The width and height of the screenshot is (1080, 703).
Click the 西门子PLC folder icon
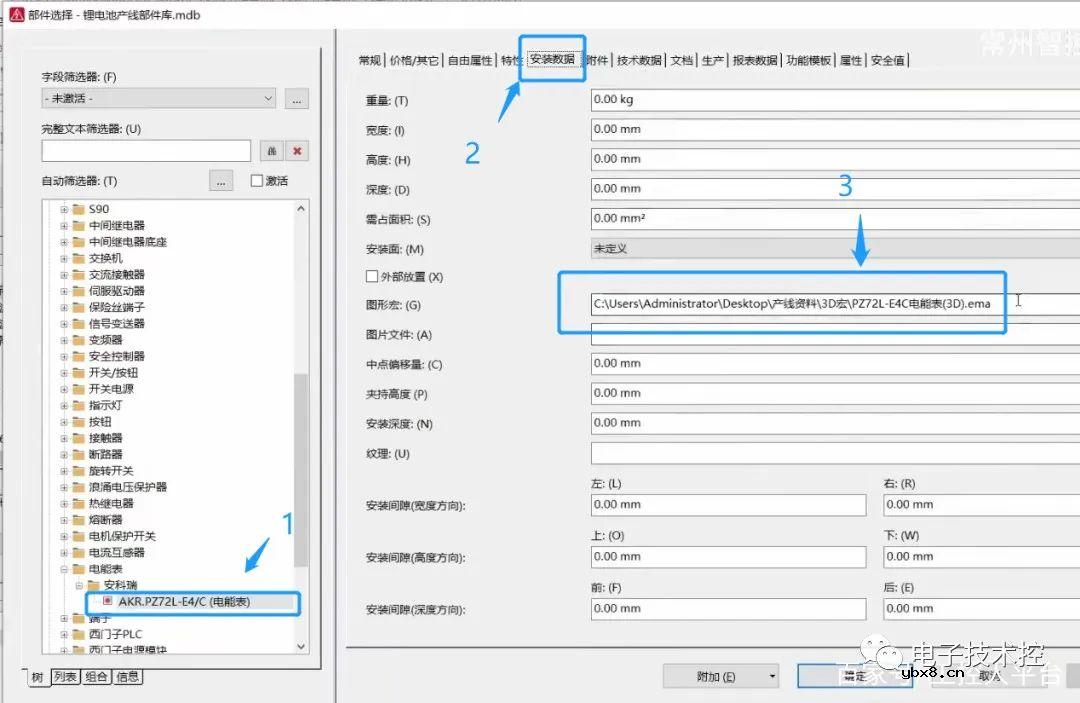coord(79,632)
